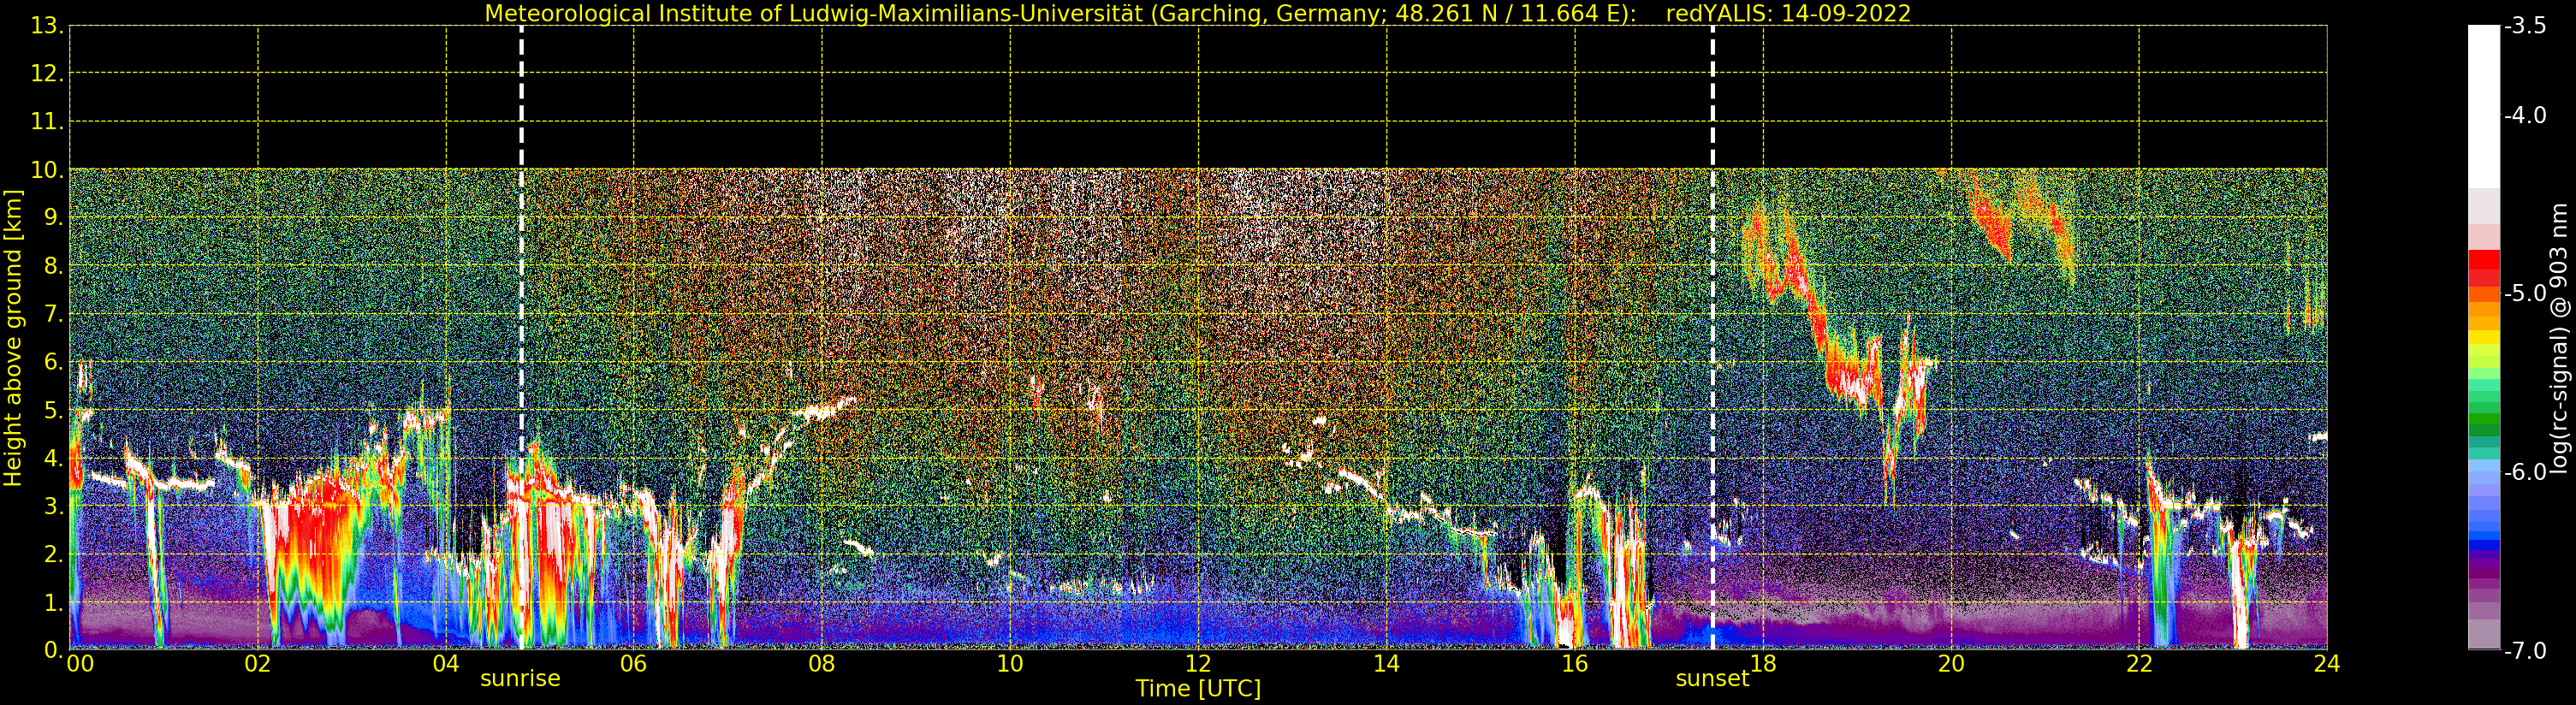Image resolution: width=2576 pixels, height=705 pixels.
Task: Click the white dashed sunrise marker line
Action: point(521,338)
